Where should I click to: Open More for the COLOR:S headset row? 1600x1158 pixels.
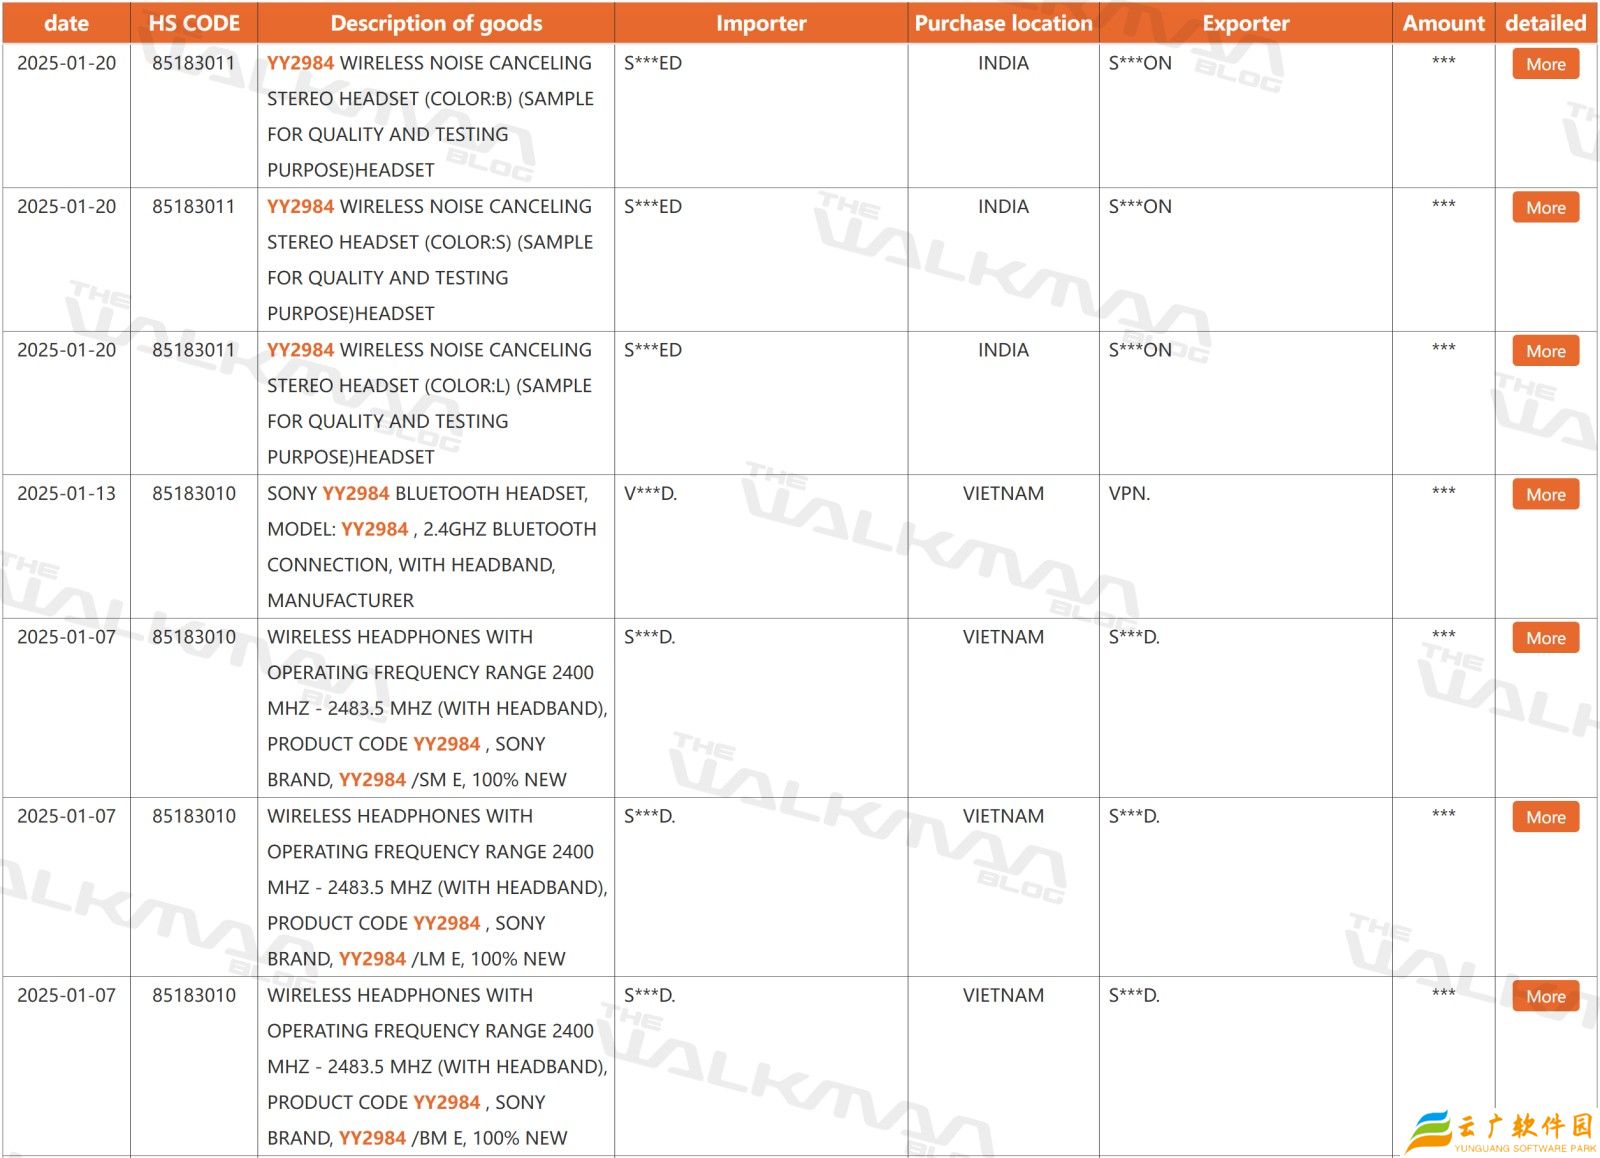coord(1545,208)
